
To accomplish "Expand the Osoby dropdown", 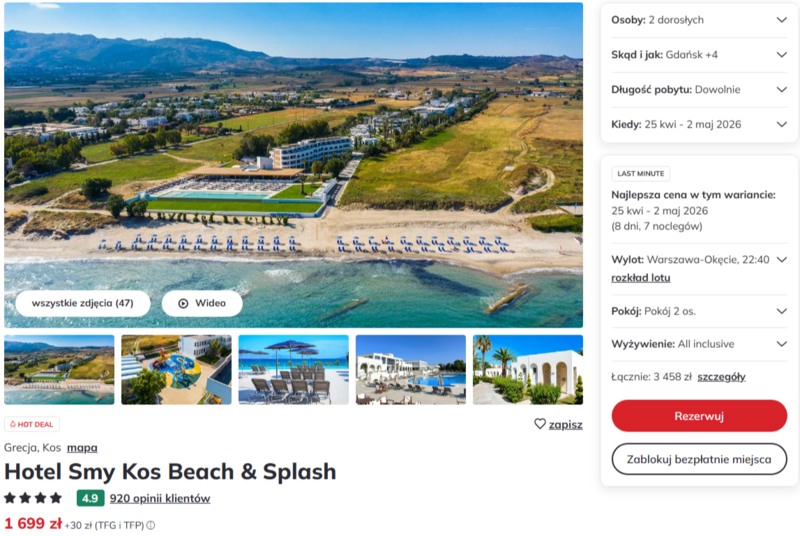I will pyautogui.click(x=781, y=19).
